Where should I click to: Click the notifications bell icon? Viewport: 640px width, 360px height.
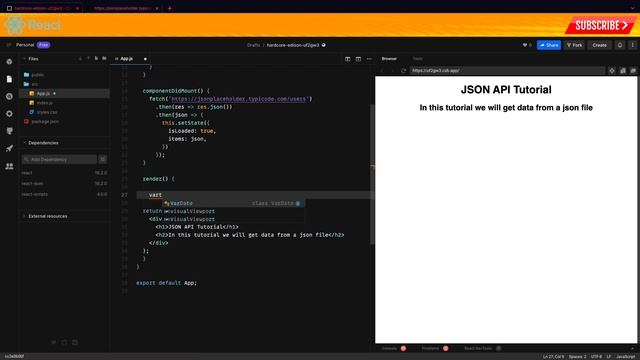tap(620, 45)
